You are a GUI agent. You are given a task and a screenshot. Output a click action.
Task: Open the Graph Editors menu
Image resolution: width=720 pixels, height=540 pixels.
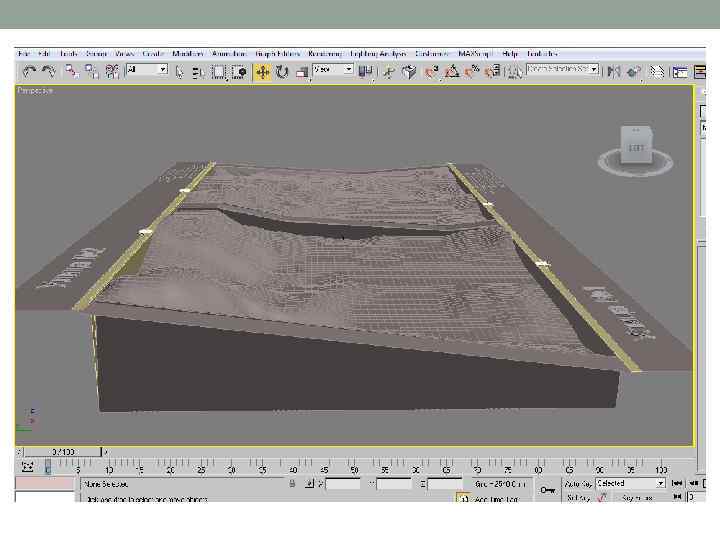(277, 54)
